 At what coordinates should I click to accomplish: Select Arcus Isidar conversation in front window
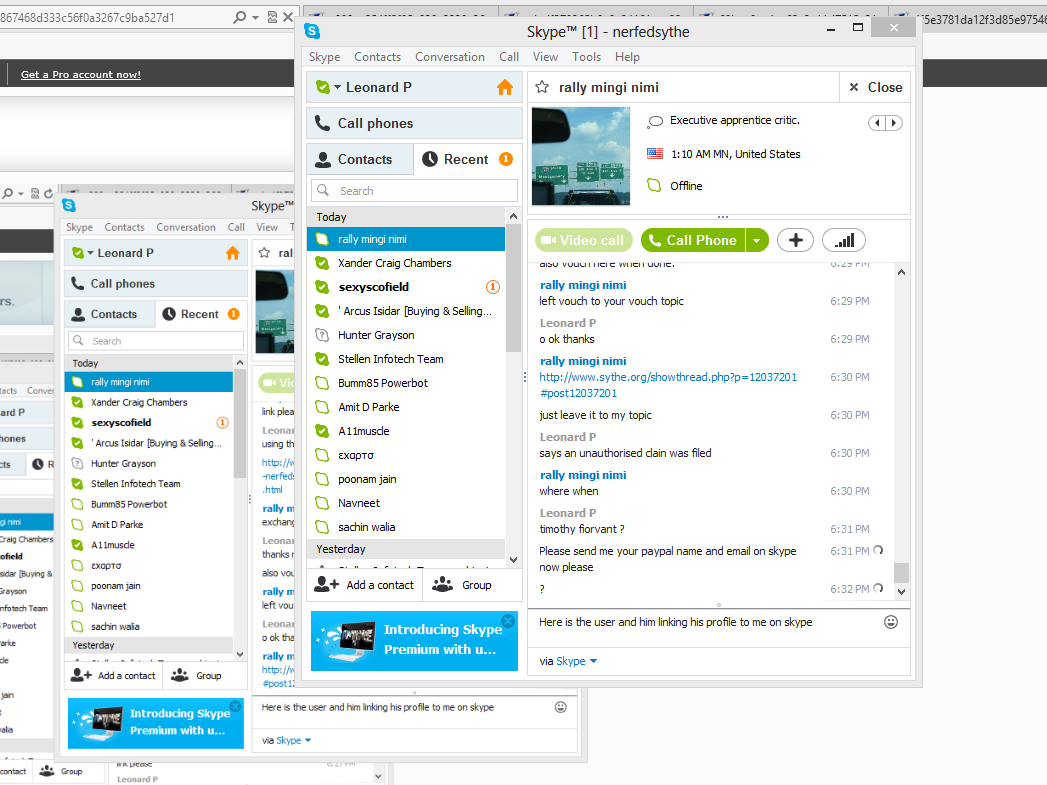tap(406, 311)
